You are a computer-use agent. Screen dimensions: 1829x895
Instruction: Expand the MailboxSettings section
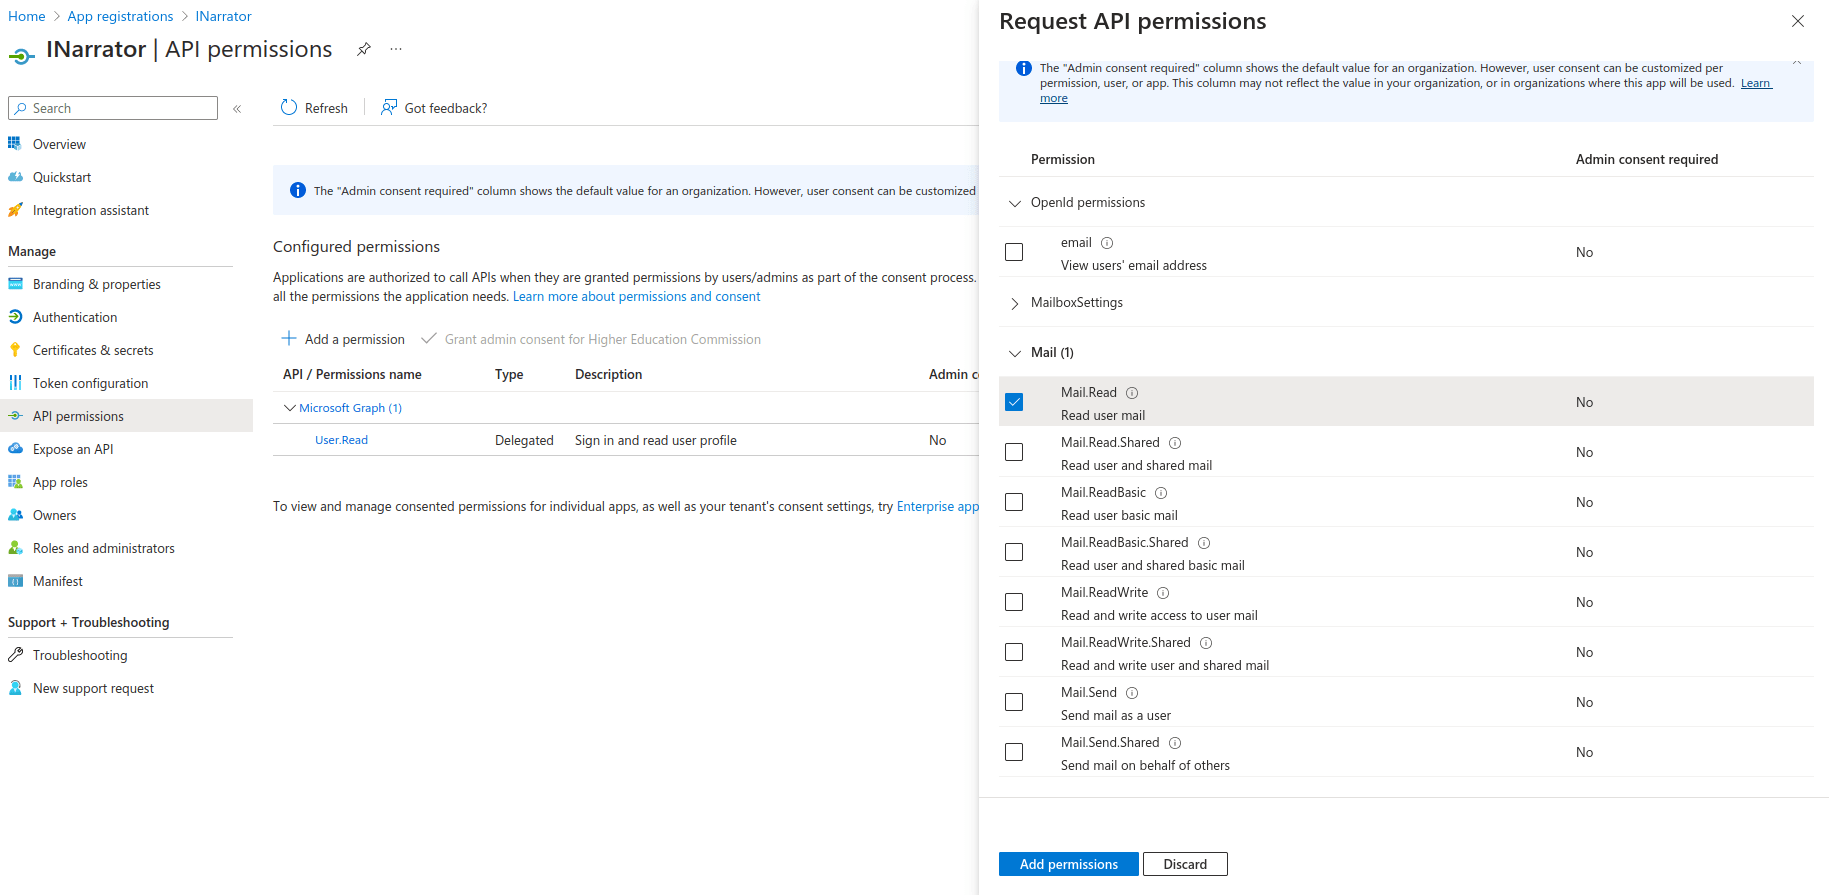[x=1015, y=303]
